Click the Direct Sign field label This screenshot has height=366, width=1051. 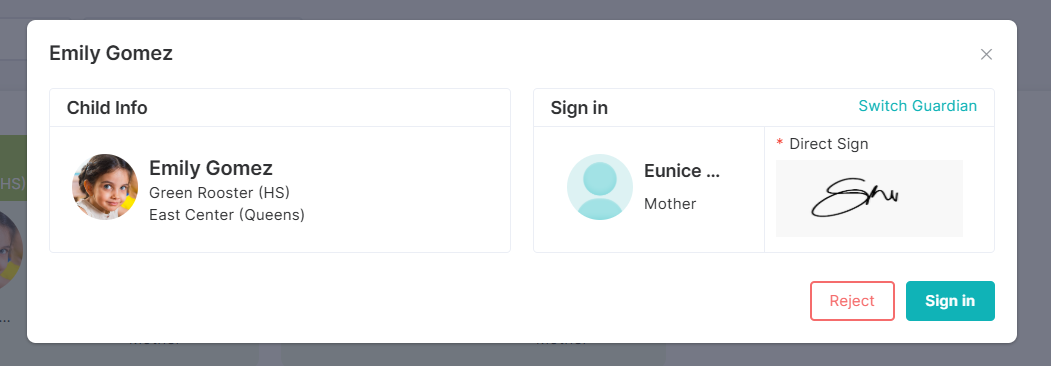(828, 143)
